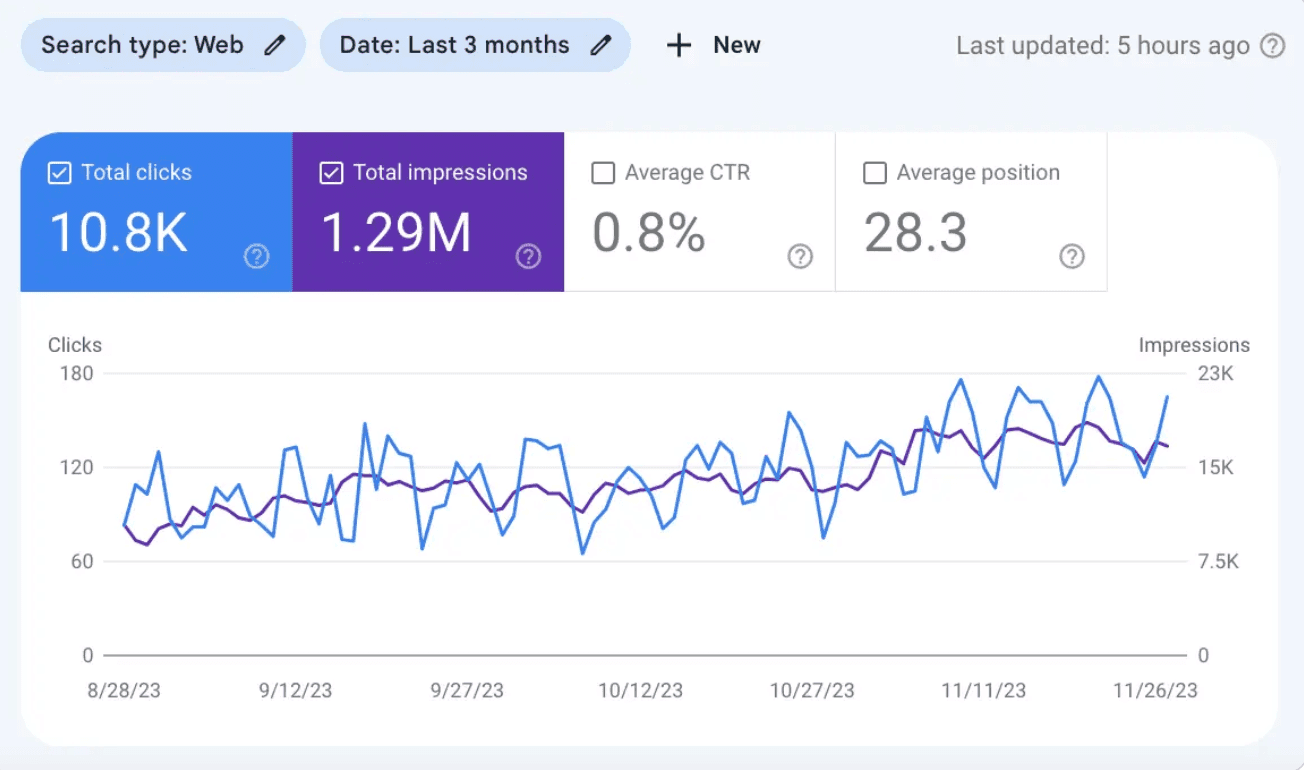
Task: Select the Average CTR card
Action: tap(700, 212)
